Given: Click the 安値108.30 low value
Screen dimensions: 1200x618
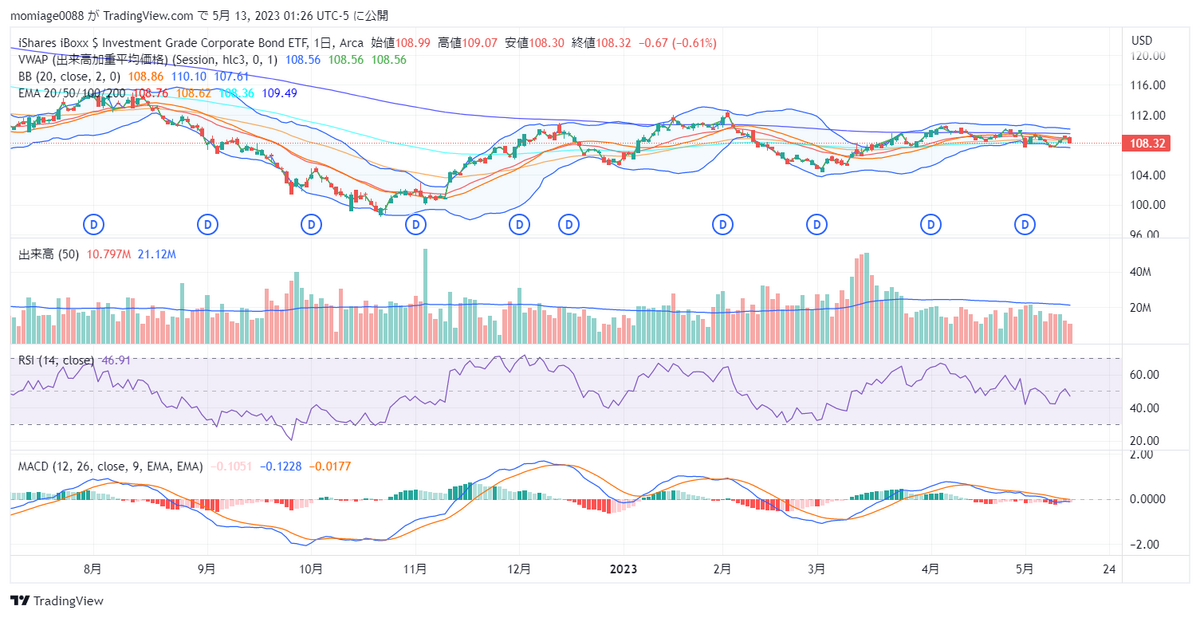Looking at the screenshot, I should [534, 43].
